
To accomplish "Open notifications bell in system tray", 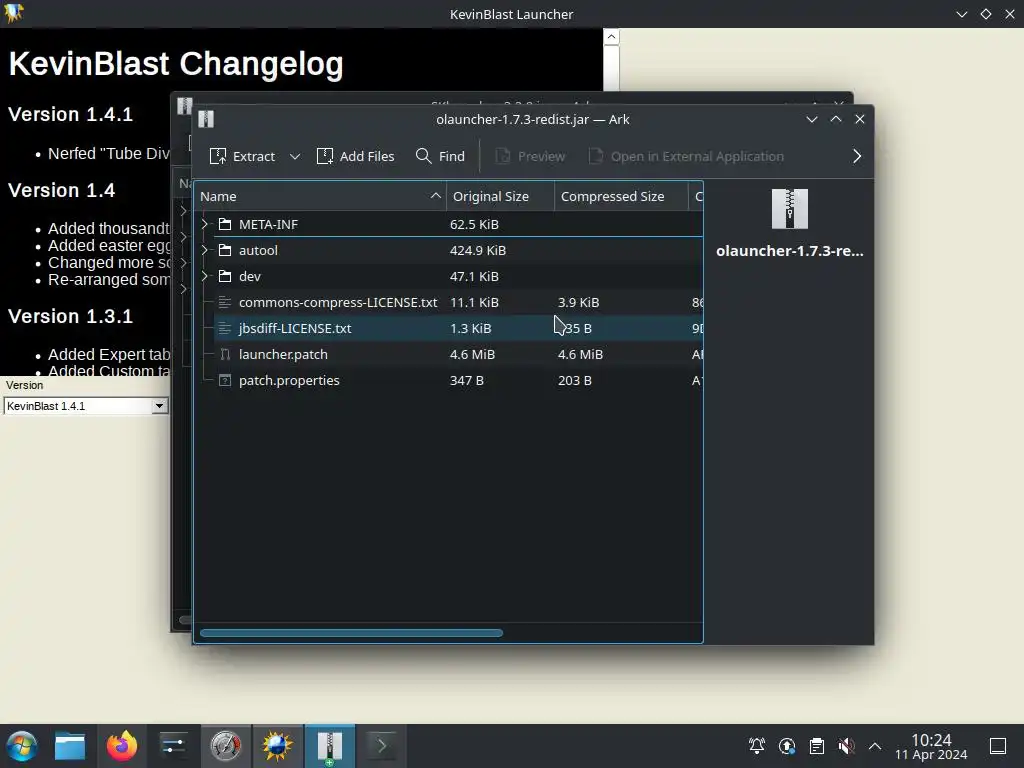I will (757, 746).
